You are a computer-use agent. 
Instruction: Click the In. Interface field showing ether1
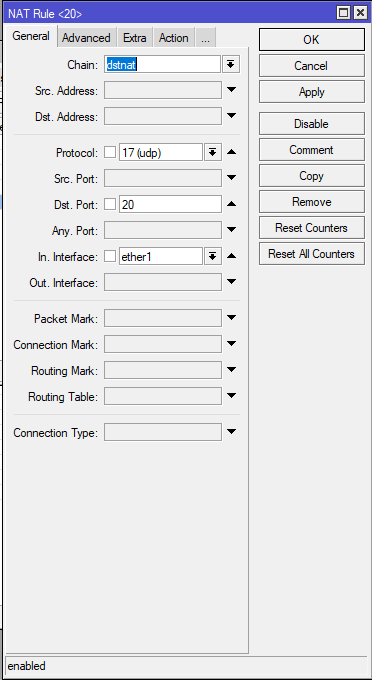coord(160,256)
